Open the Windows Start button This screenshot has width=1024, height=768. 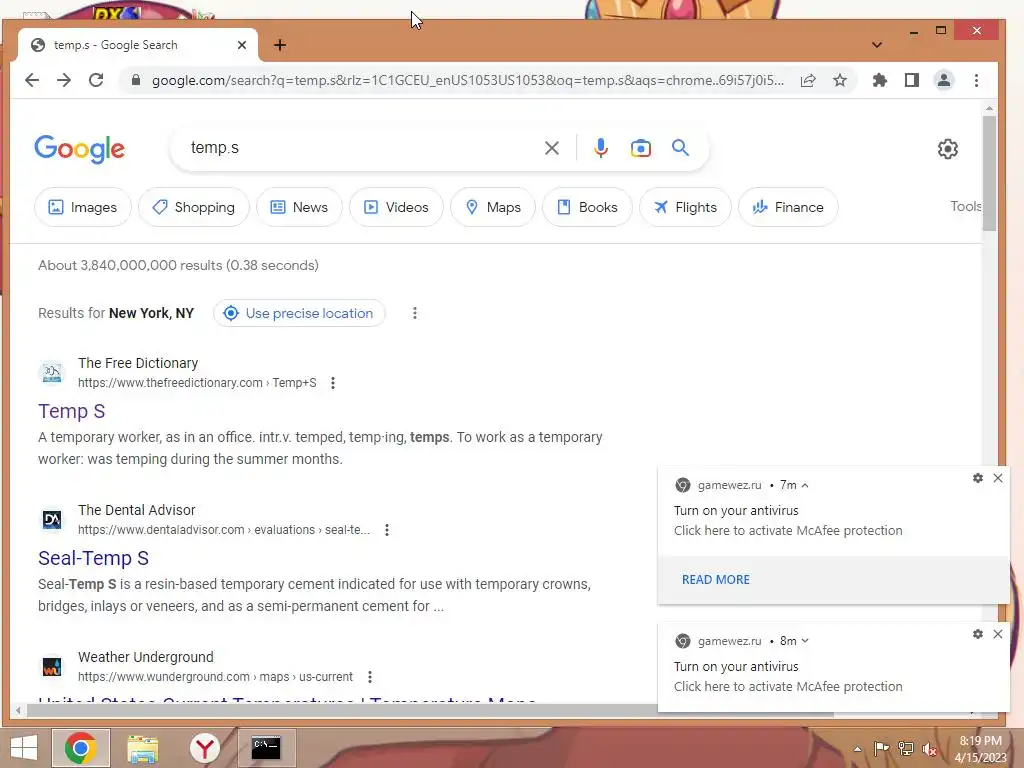(x=24, y=748)
